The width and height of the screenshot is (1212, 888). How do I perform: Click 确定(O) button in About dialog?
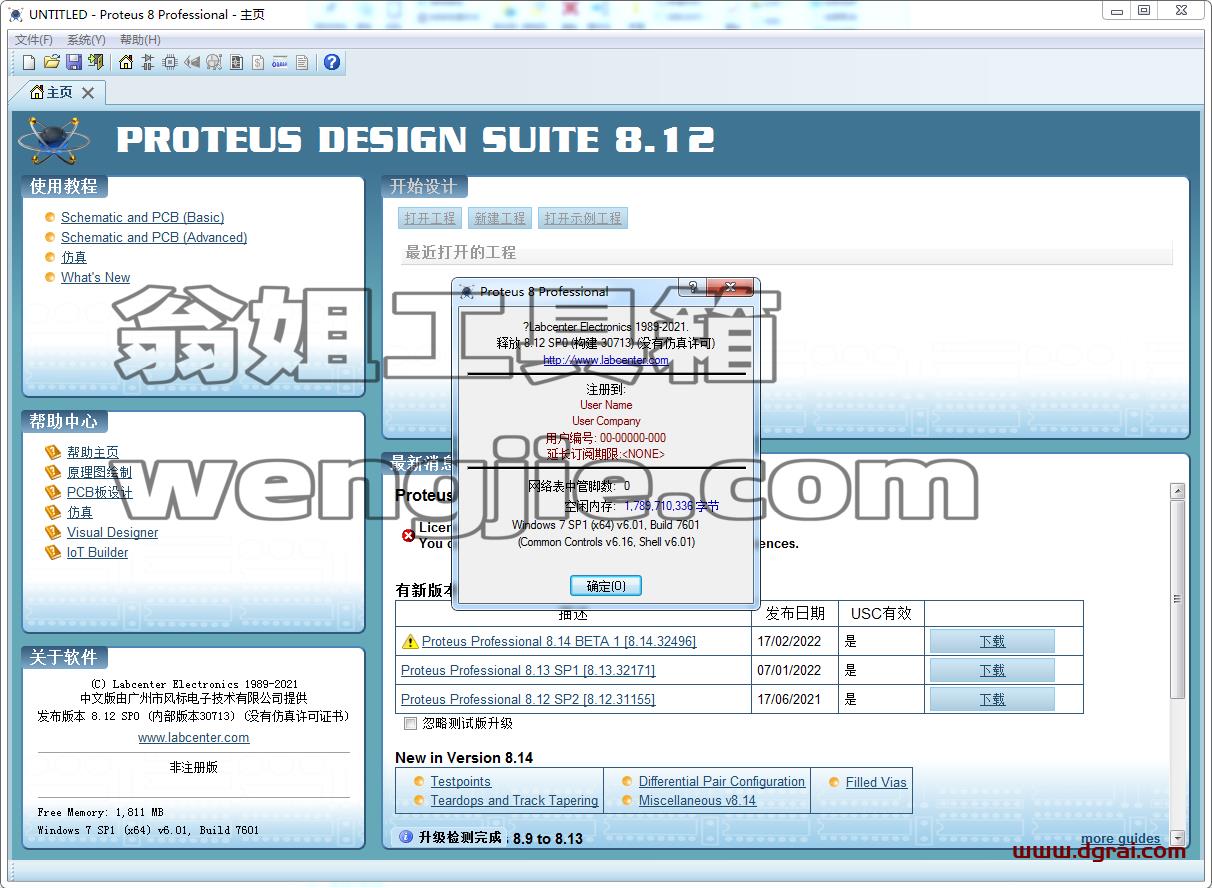pyautogui.click(x=606, y=585)
